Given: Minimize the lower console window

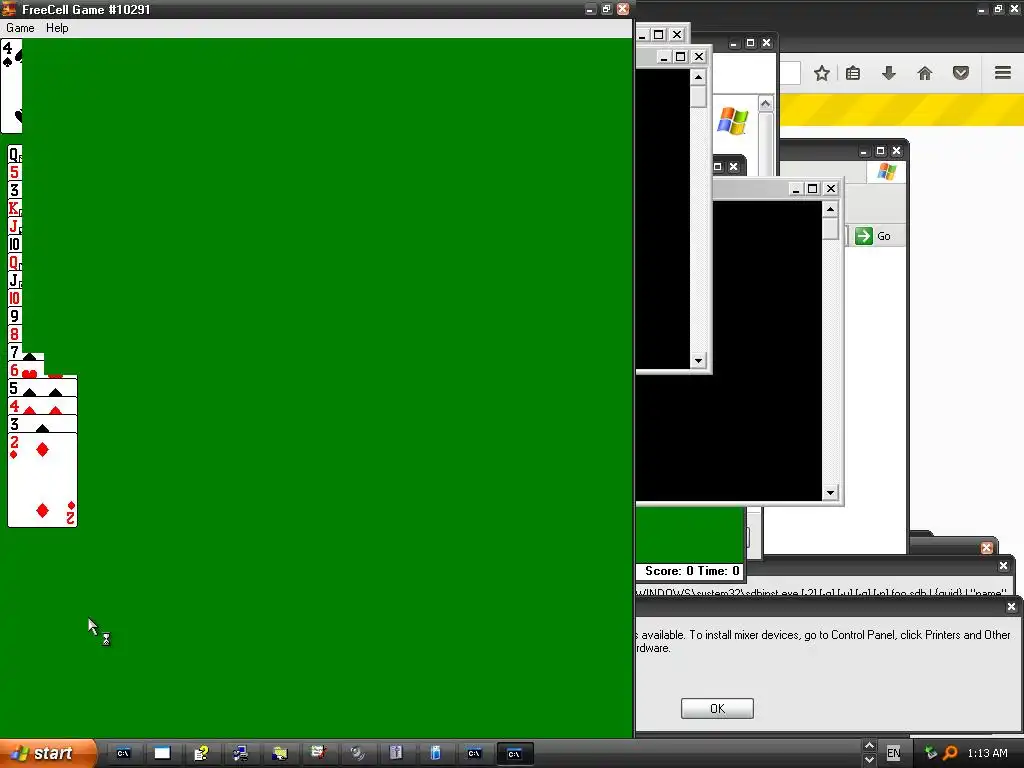Looking at the screenshot, I should coord(795,189).
